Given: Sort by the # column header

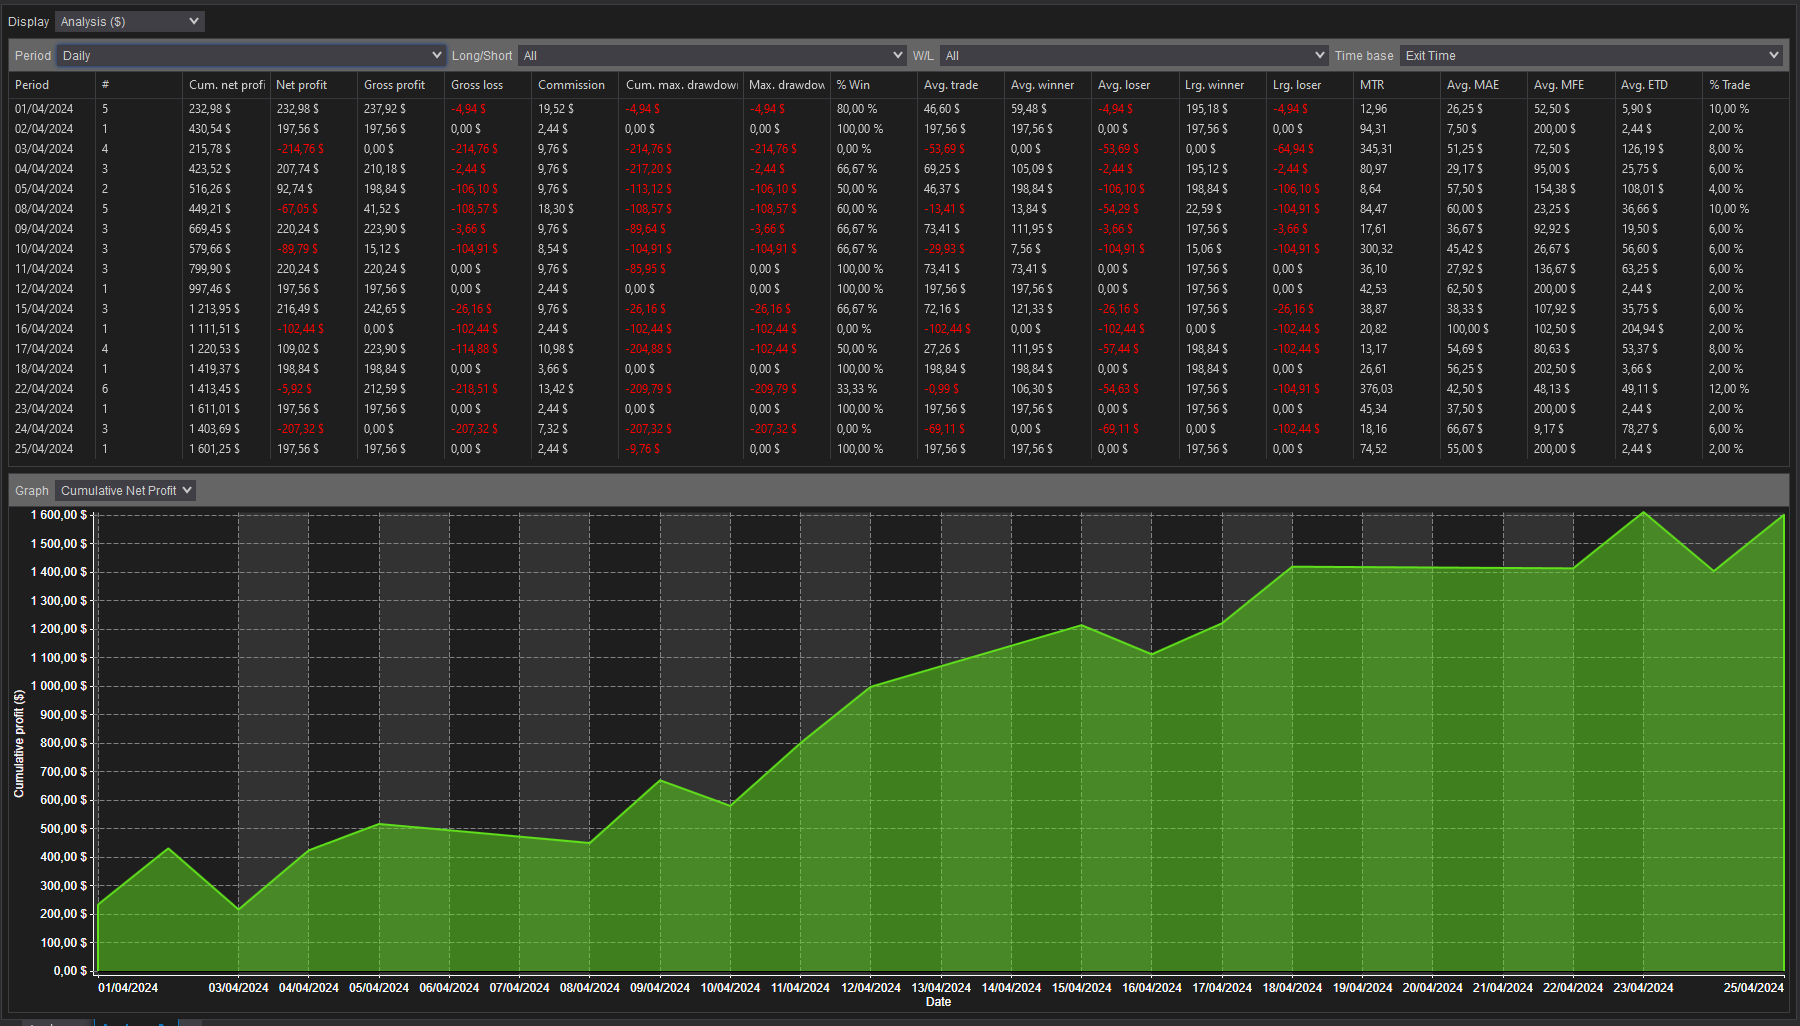Looking at the screenshot, I should tap(139, 85).
